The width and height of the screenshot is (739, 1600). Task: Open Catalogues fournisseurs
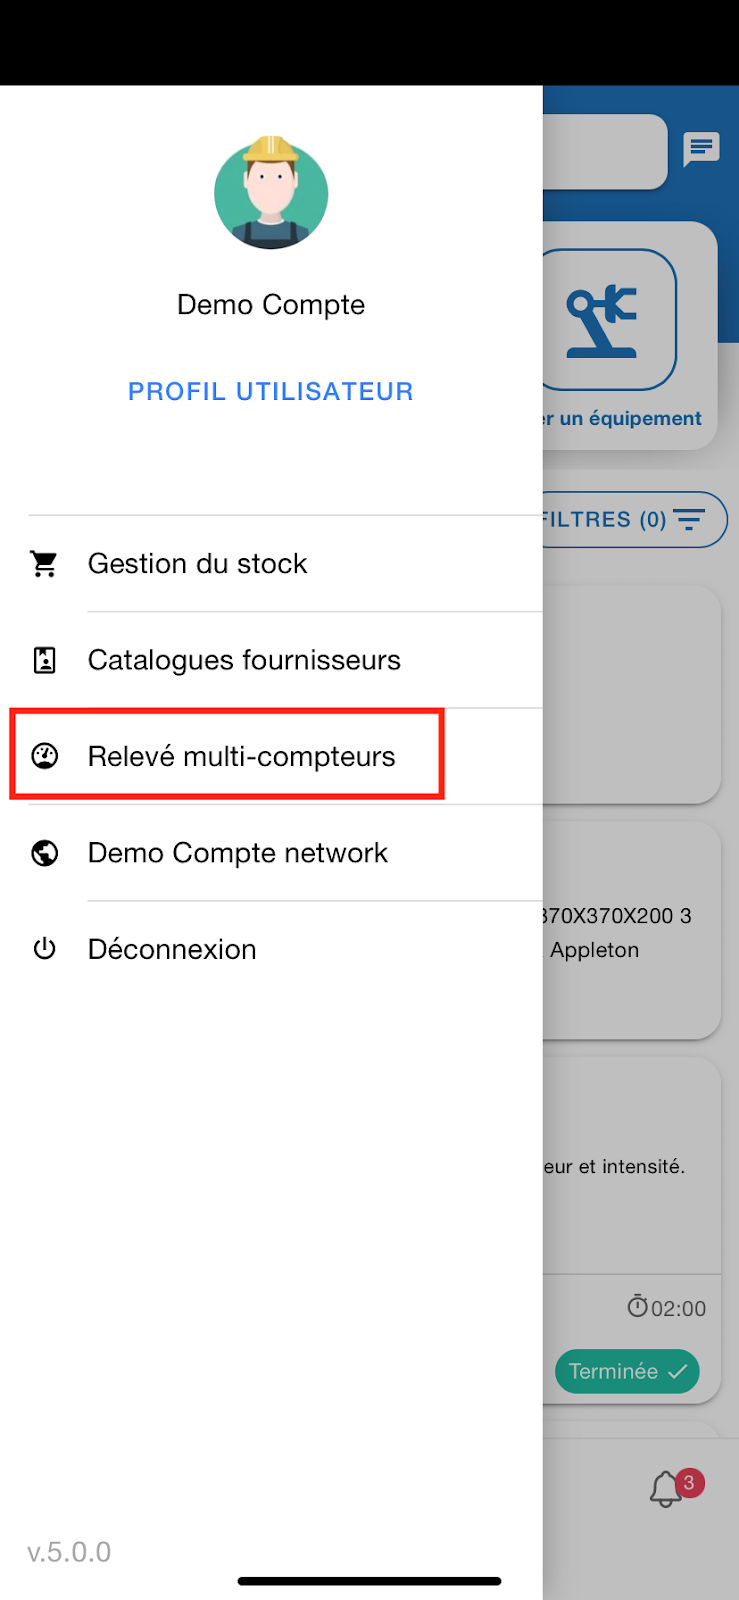(x=244, y=660)
